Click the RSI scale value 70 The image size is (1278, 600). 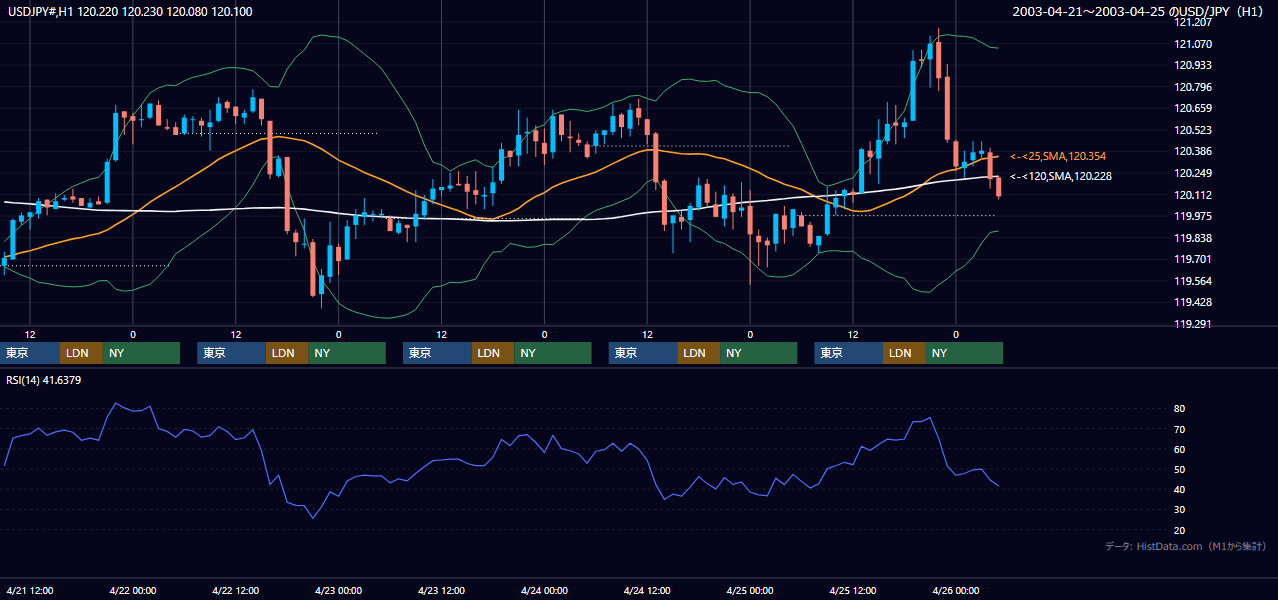tap(1180, 429)
